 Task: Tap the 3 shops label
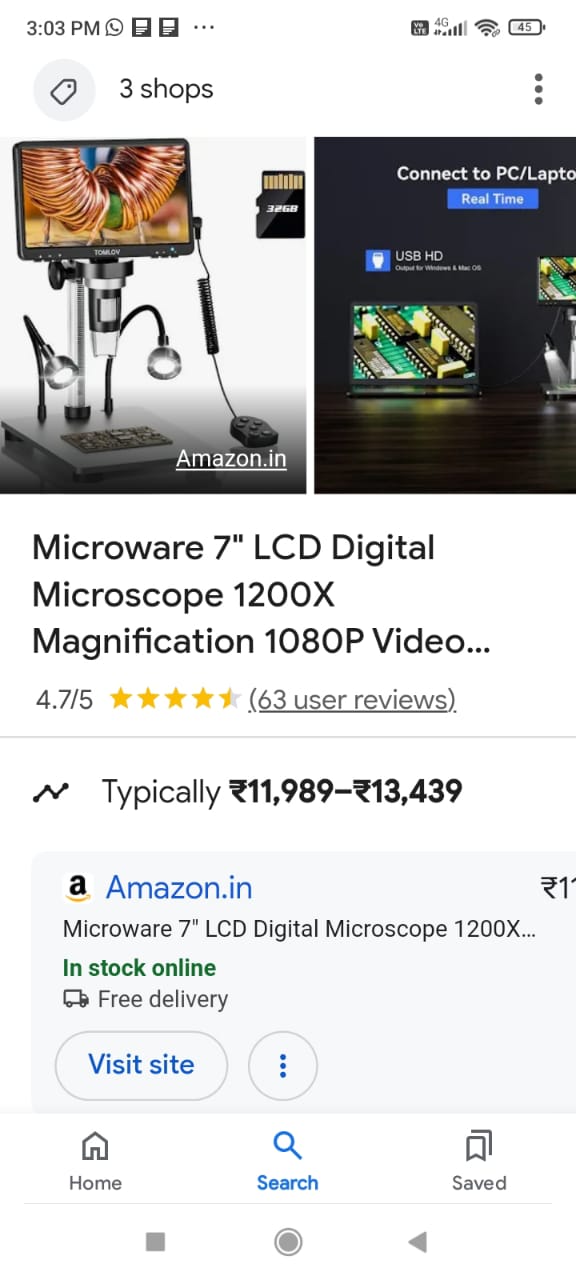(x=166, y=89)
